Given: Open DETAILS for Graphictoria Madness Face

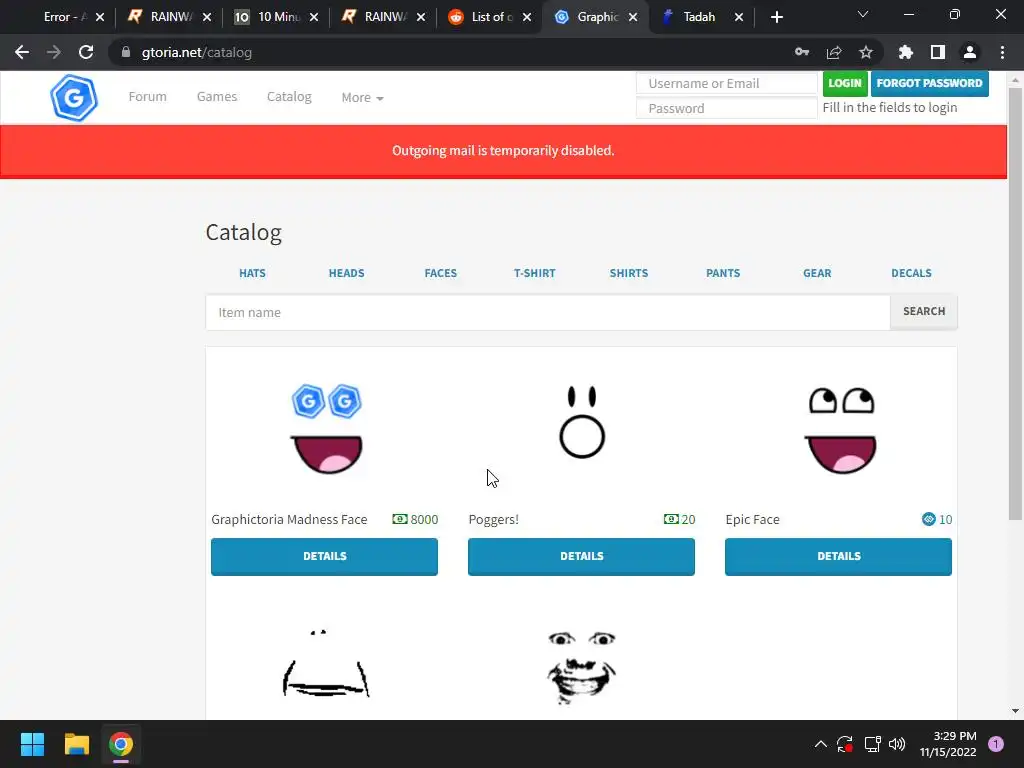Looking at the screenshot, I should click(325, 556).
